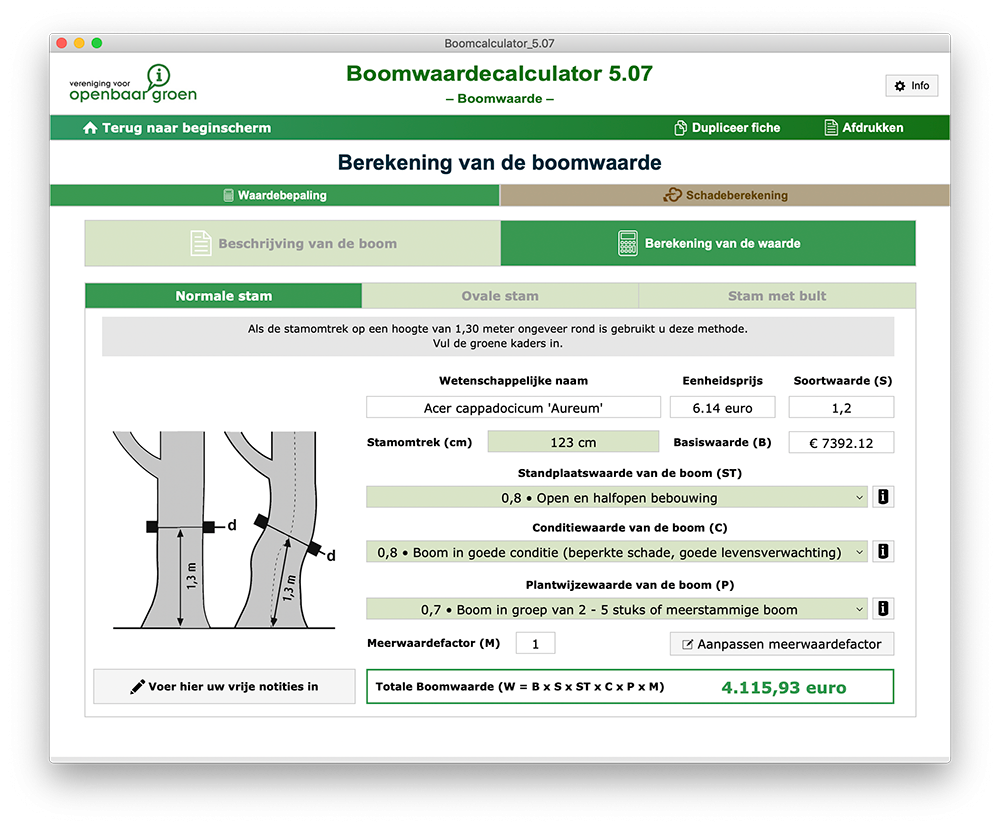Image resolution: width=1000 pixels, height=828 pixels.
Task: Click the document icon on Beschrijving van de boom
Action: [201, 243]
